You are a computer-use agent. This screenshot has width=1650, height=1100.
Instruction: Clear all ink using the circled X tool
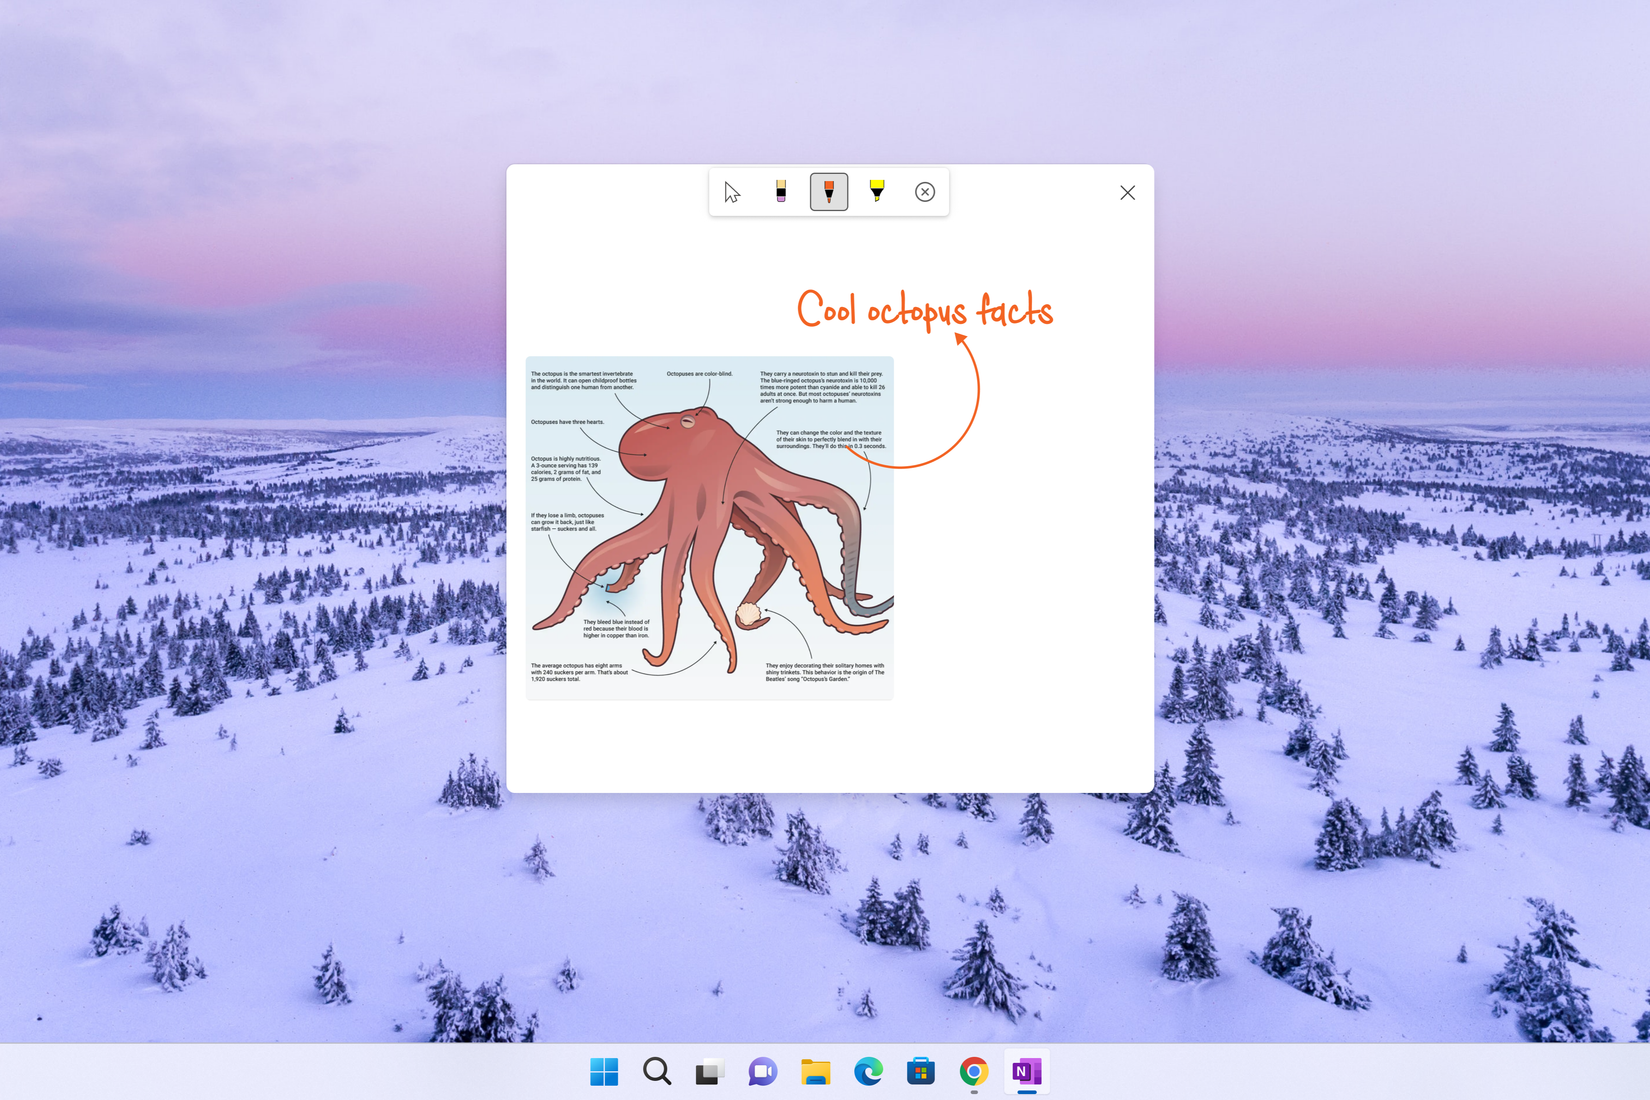pos(924,192)
